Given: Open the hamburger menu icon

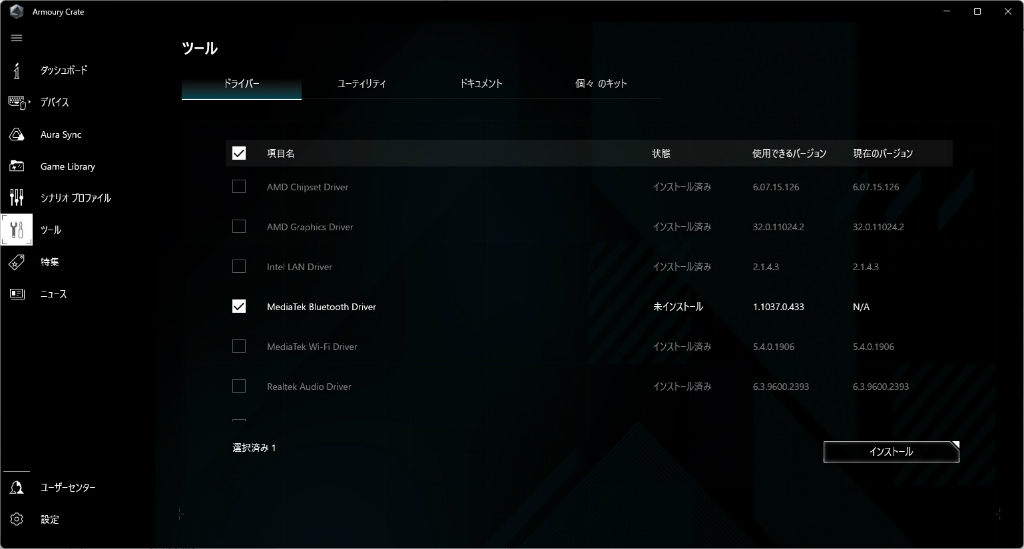Looking at the screenshot, I should point(17,38).
